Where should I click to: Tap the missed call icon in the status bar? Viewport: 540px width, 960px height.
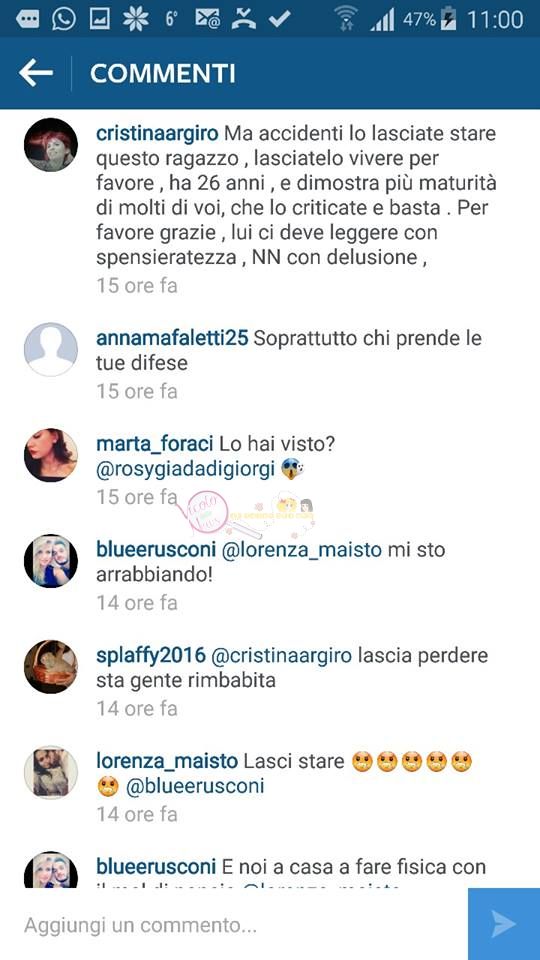coord(244,19)
